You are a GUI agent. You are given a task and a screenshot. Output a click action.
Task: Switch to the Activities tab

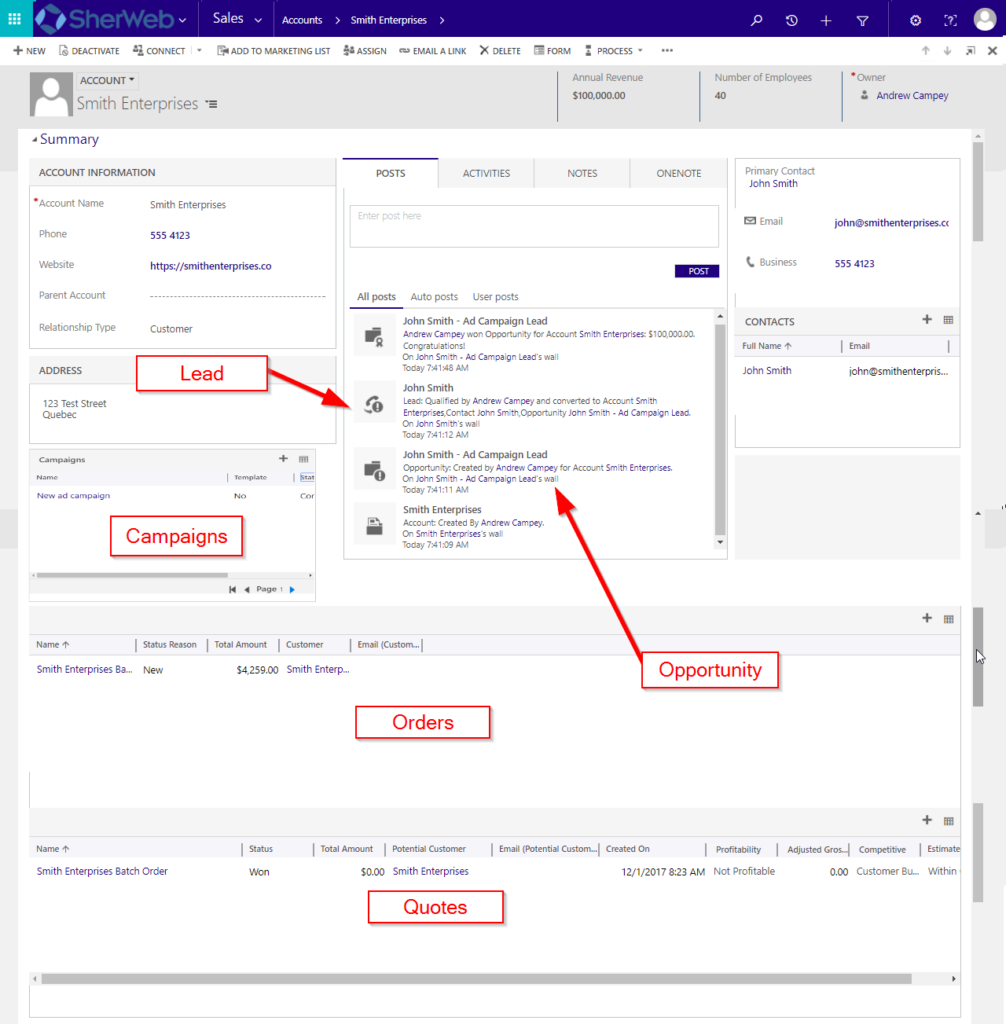click(486, 173)
